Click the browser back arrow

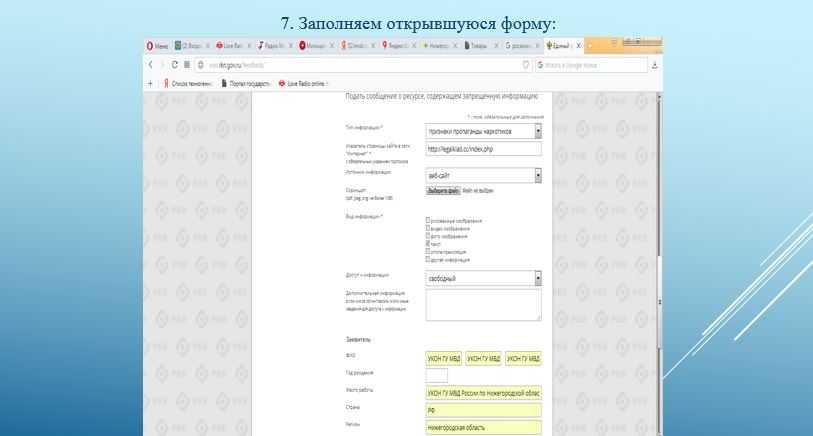pos(151,64)
